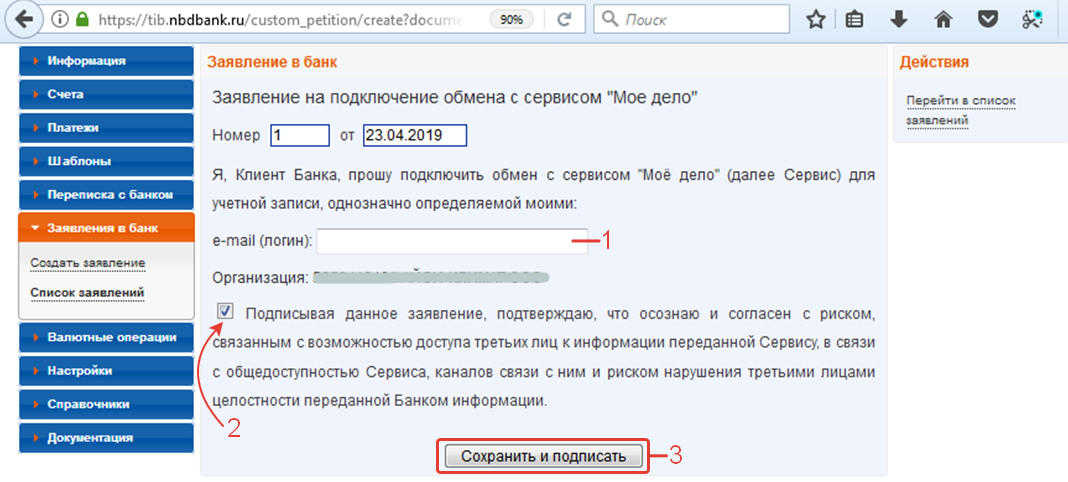Open the Список заявлений link
Viewport: 1068px width, 482px height.
[87, 293]
